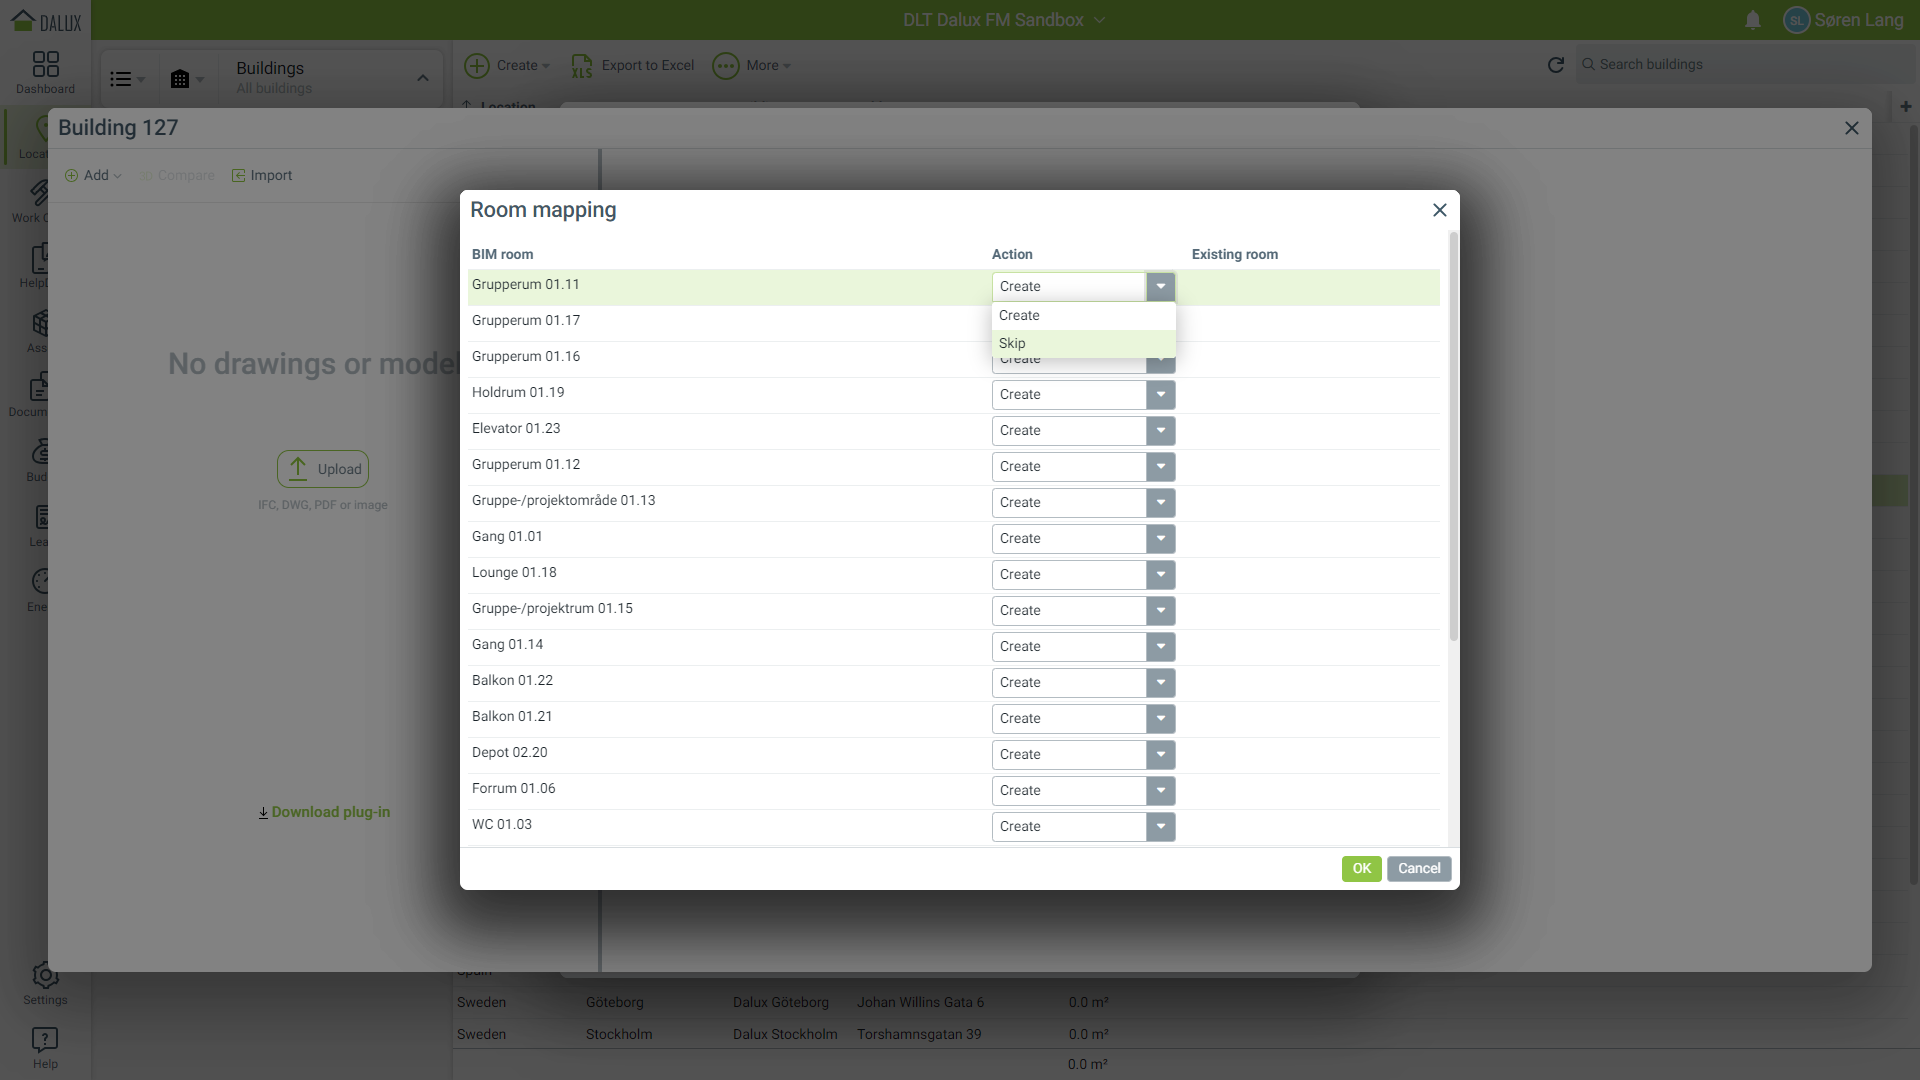
Task: Expand action dropdown for Lounge 01.18
Action: pyautogui.click(x=1160, y=575)
